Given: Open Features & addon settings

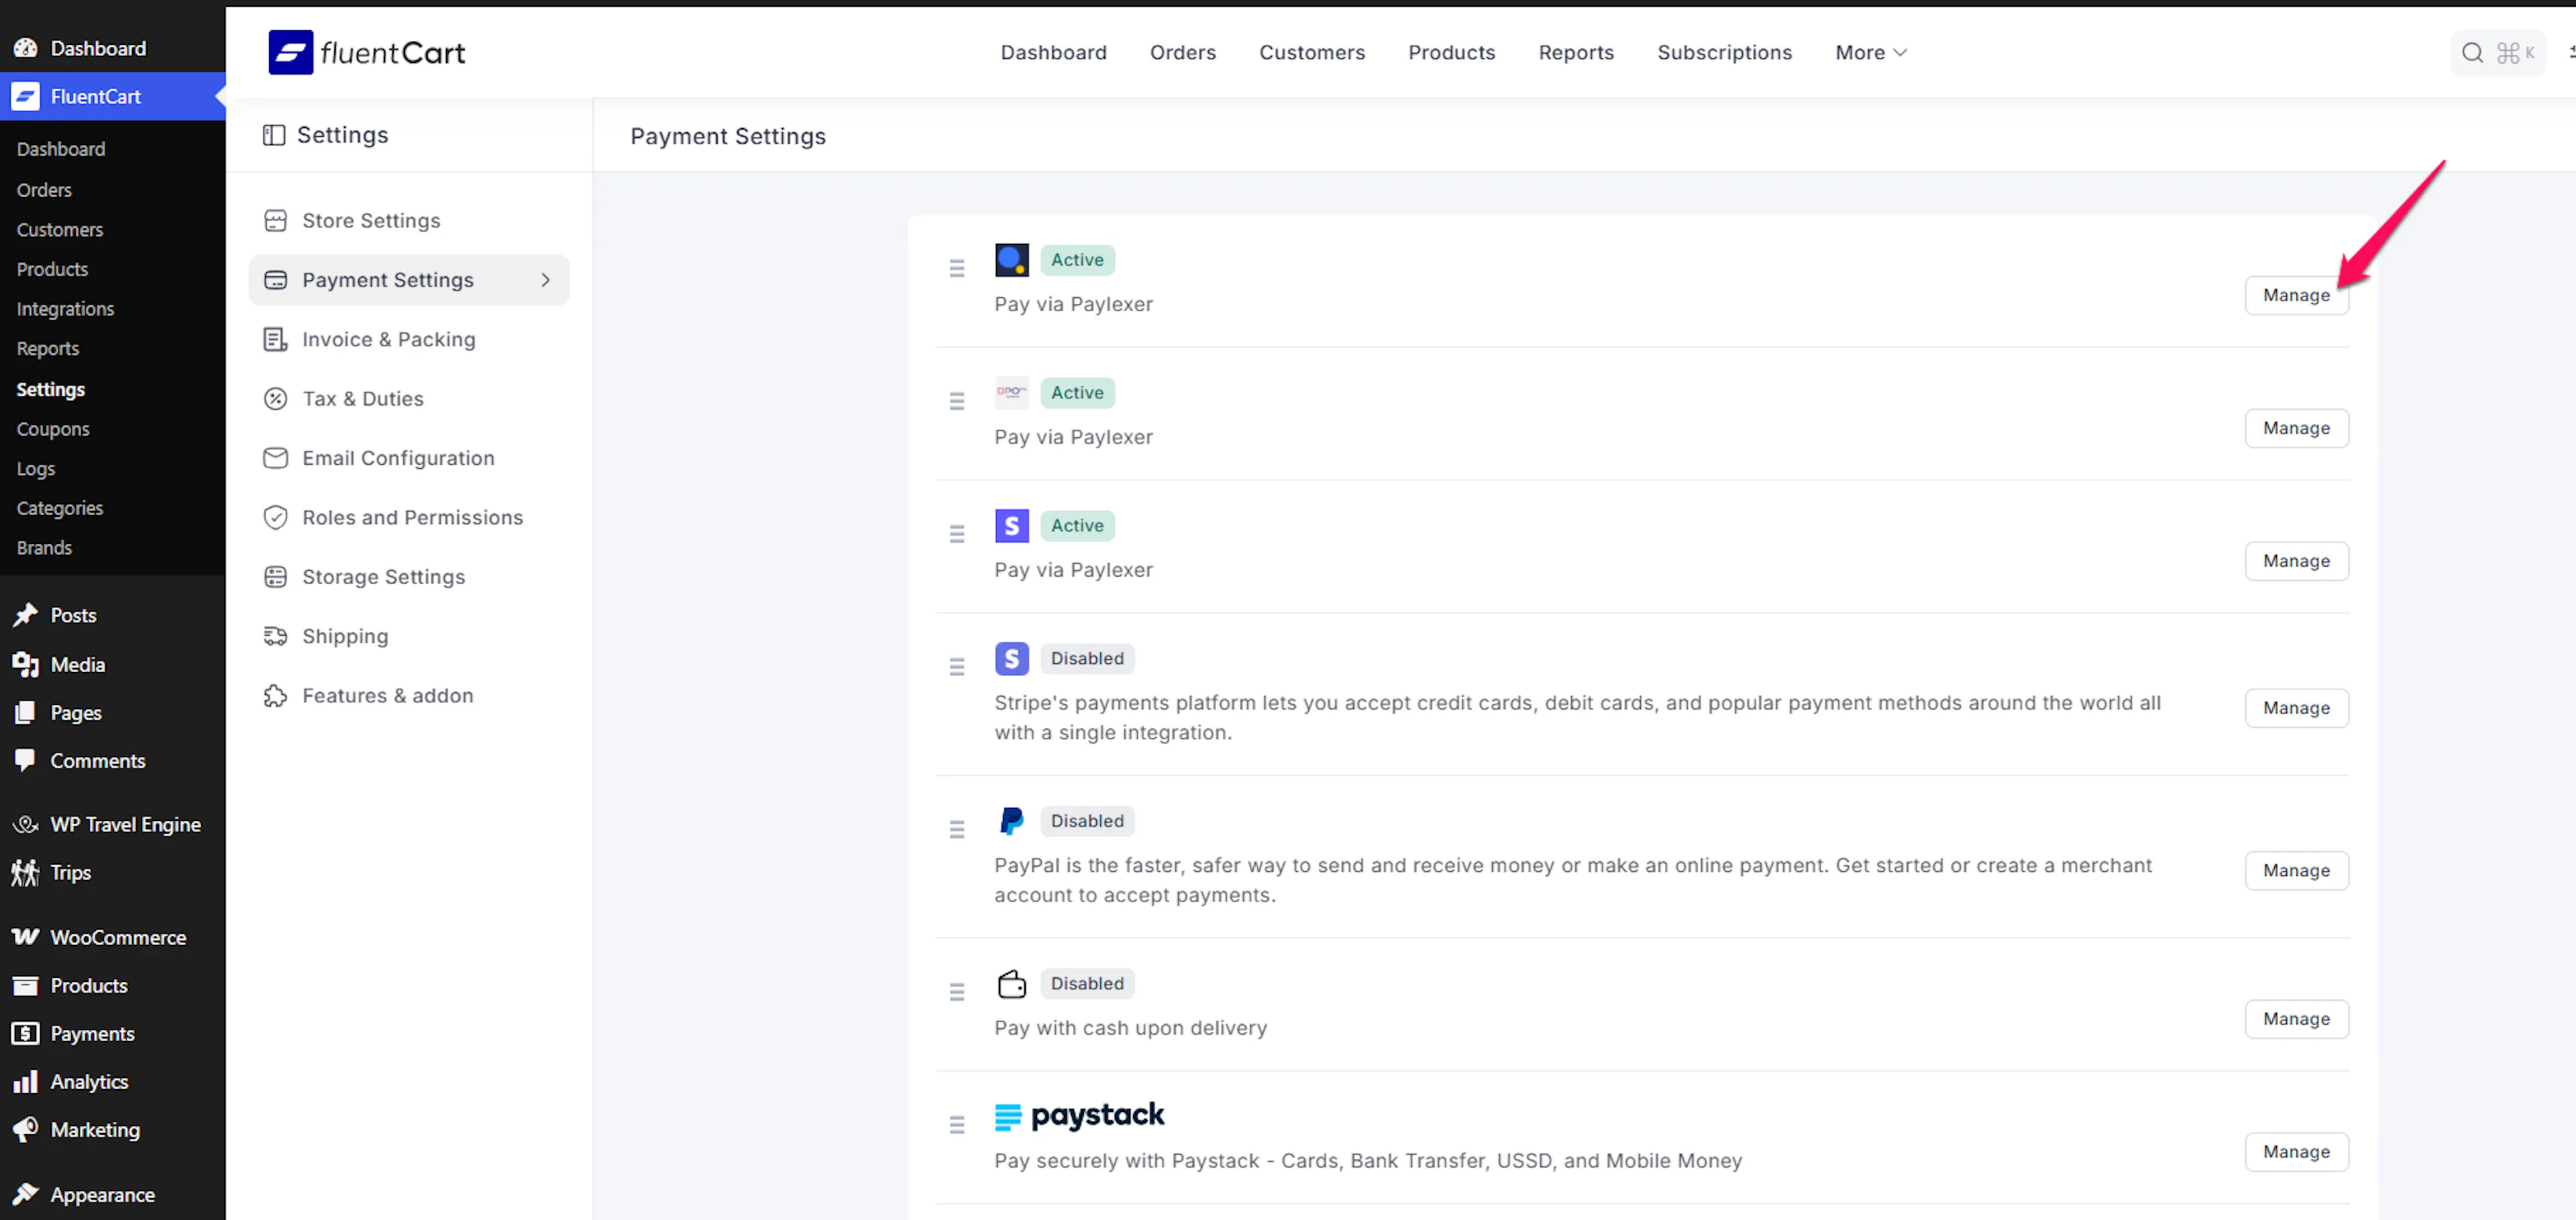Looking at the screenshot, I should pos(387,695).
